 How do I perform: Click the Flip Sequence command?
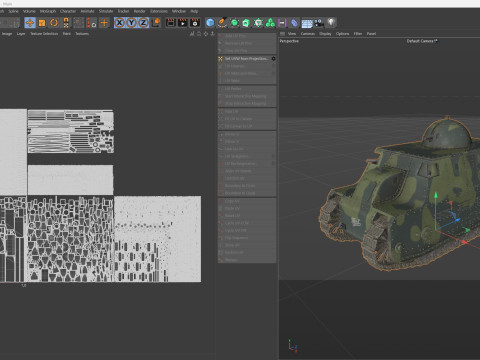(x=247, y=238)
